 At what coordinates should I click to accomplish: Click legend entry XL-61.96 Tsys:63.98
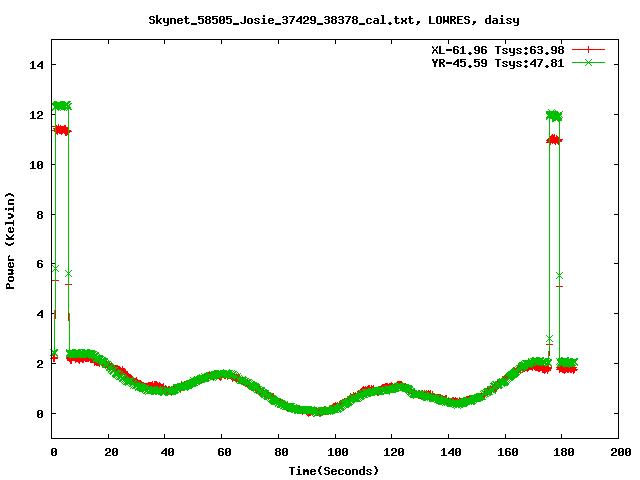(x=498, y=50)
